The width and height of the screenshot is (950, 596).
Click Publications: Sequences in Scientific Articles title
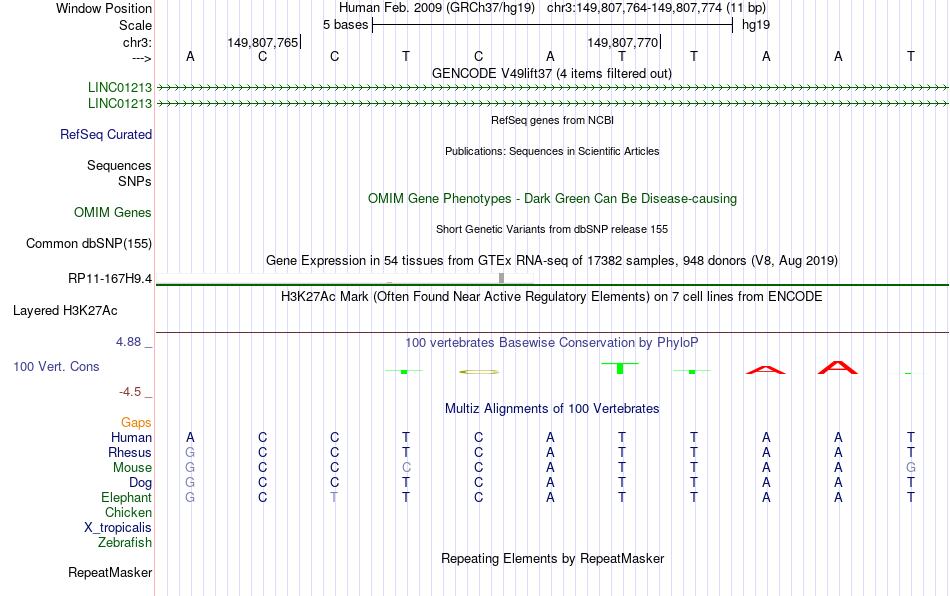[552, 151]
